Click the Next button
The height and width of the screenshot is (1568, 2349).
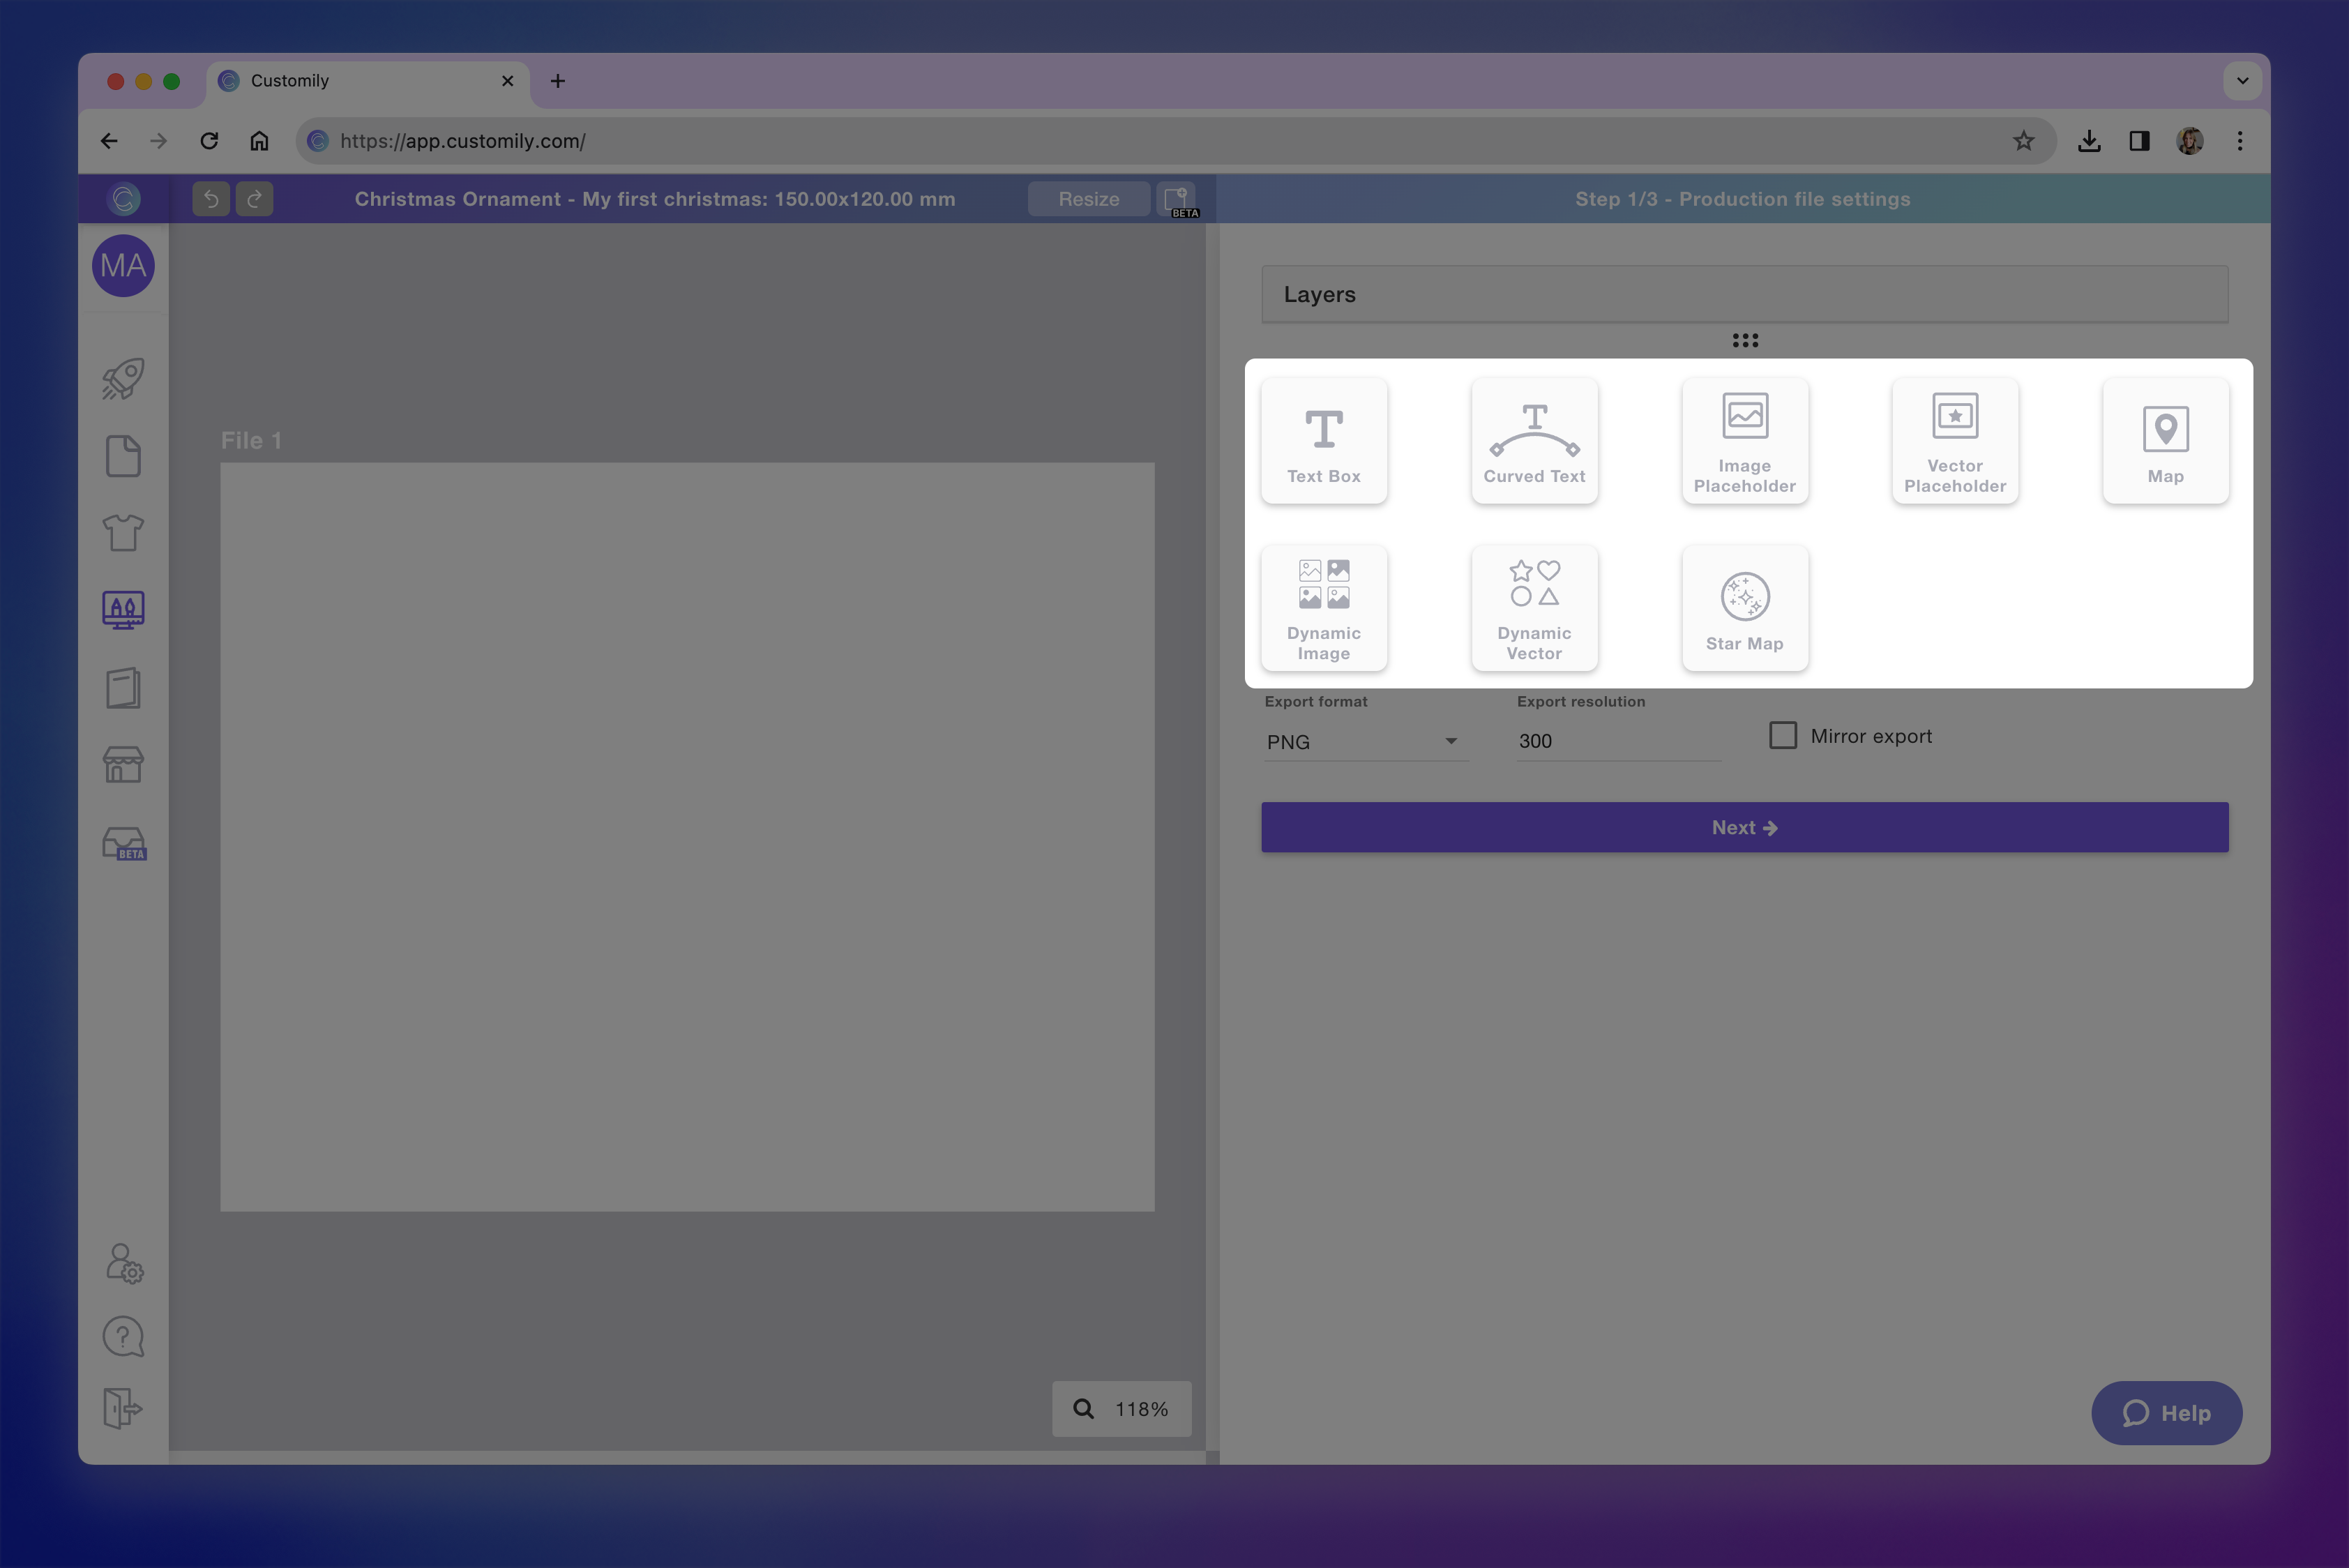pyautogui.click(x=1744, y=827)
